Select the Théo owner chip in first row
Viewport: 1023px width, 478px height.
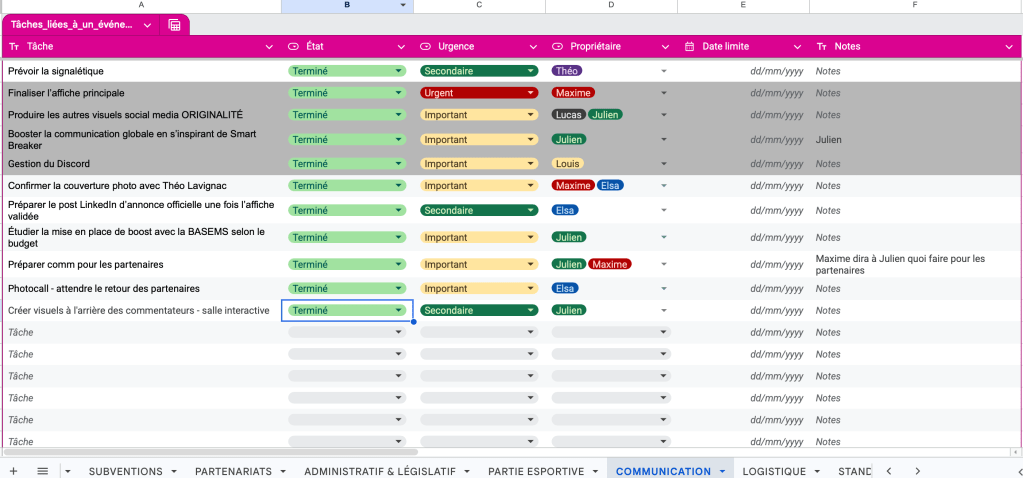coord(566,71)
